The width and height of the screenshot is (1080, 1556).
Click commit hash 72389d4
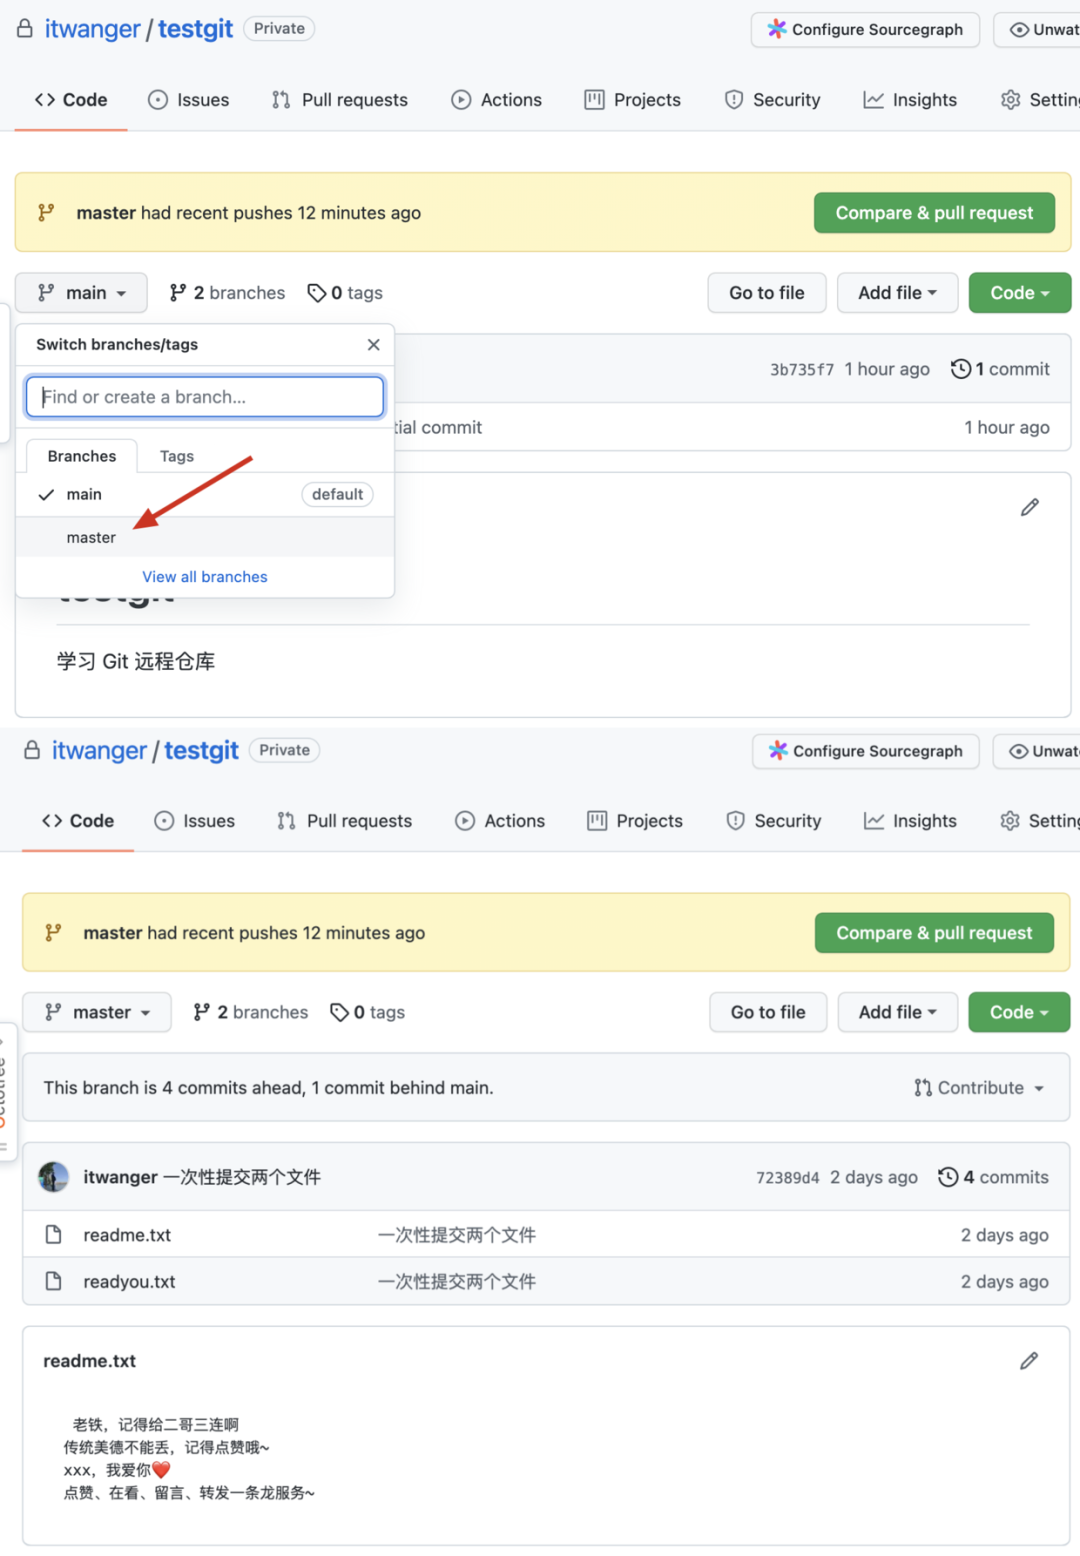pyautogui.click(x=788, y=1178)
